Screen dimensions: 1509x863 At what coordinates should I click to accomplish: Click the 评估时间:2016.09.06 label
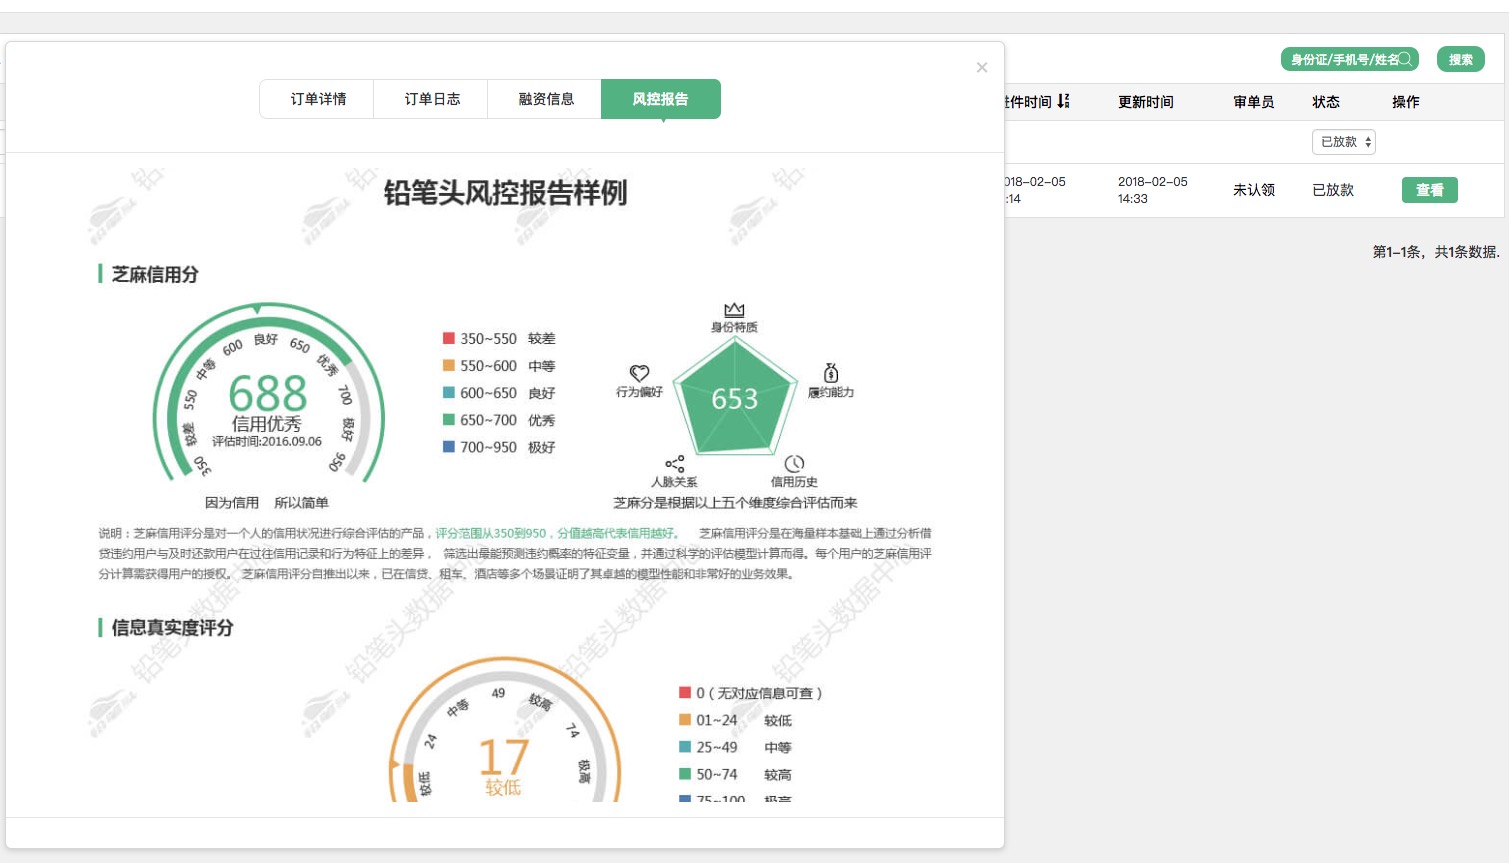(267, 441)
